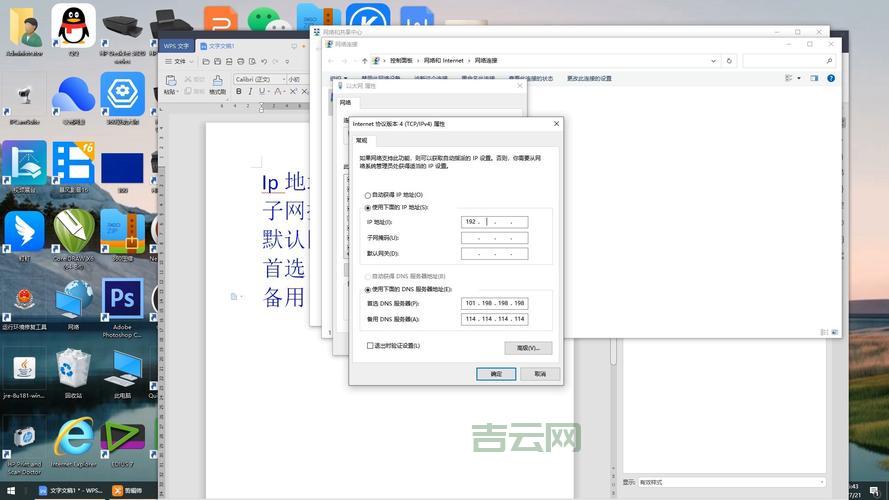
Task: Click the OK (确定) button in IPv4 dialog
Action: click(496, 374)
